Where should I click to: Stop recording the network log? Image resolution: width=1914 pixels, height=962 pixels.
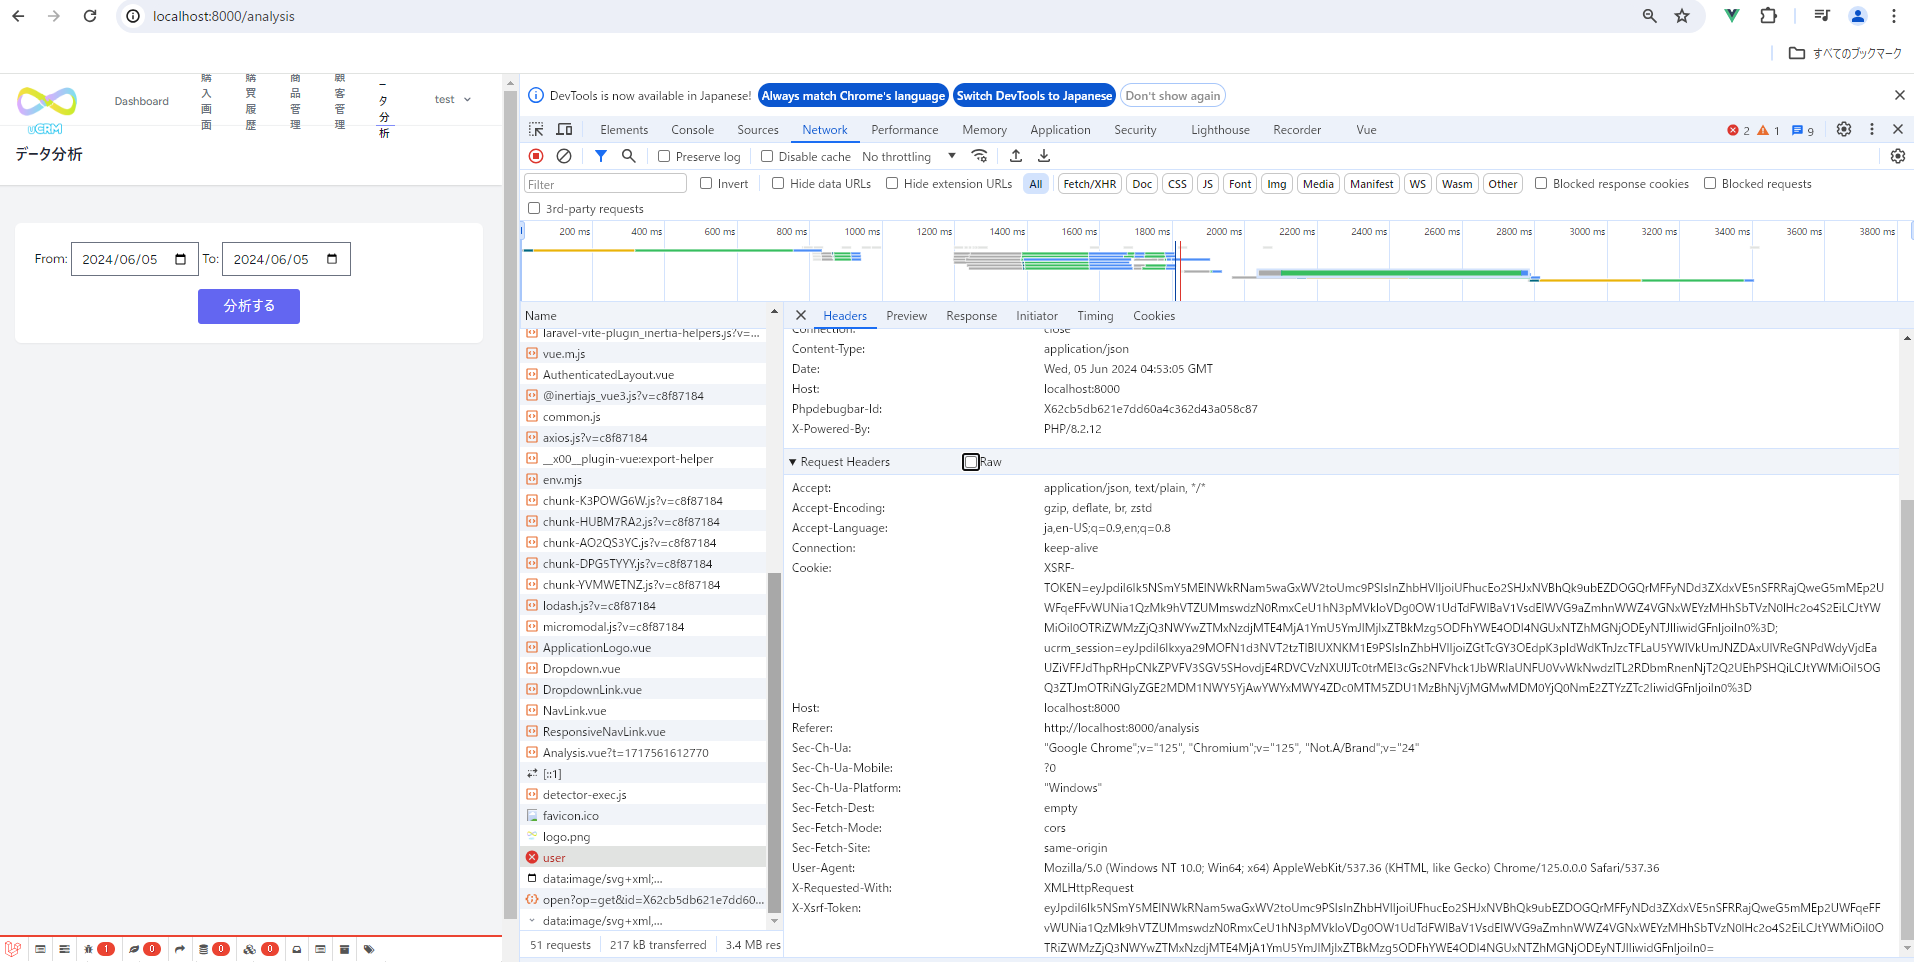536,156
